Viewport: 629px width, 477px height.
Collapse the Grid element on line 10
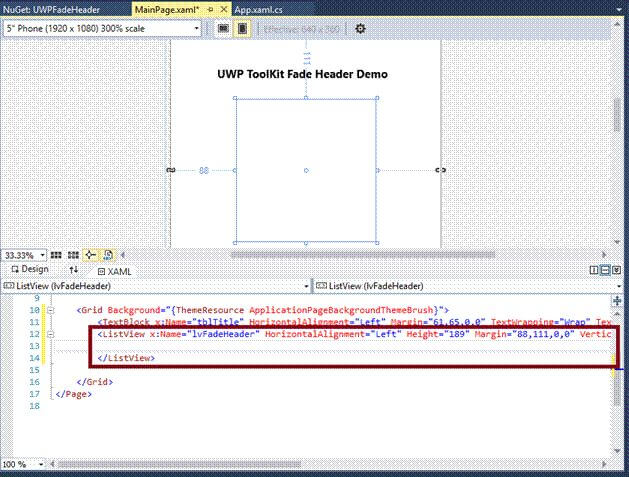coord(51,310)
